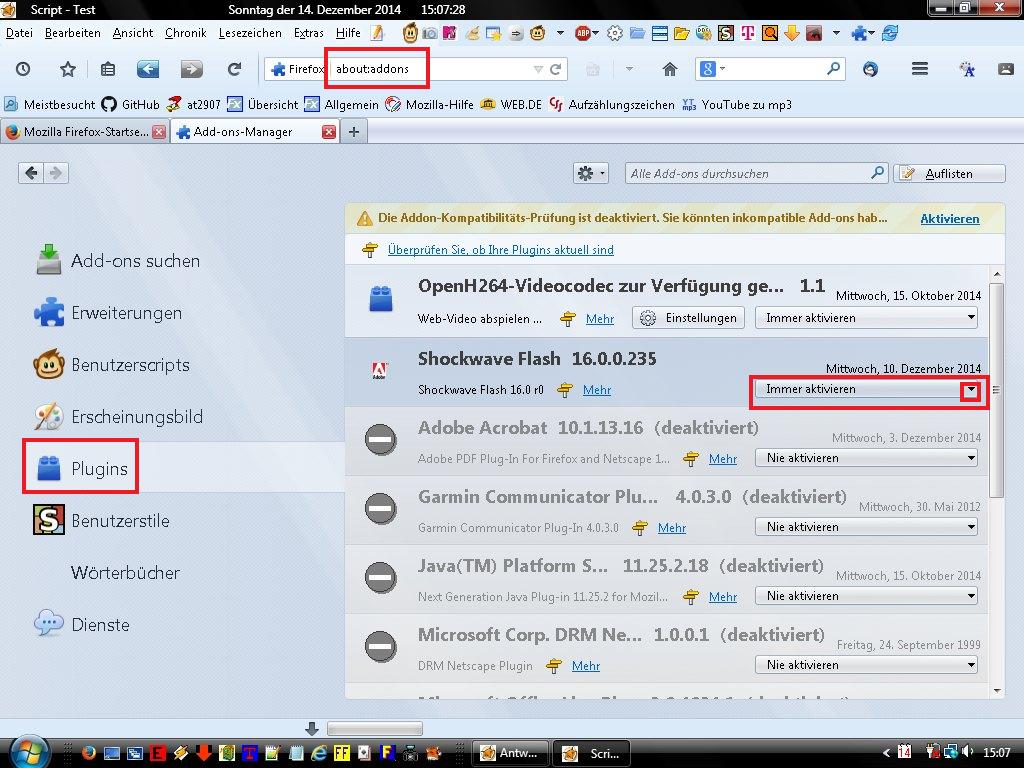
Task: Select the Add-ons-Manager tab
Action: coord(255,132)
